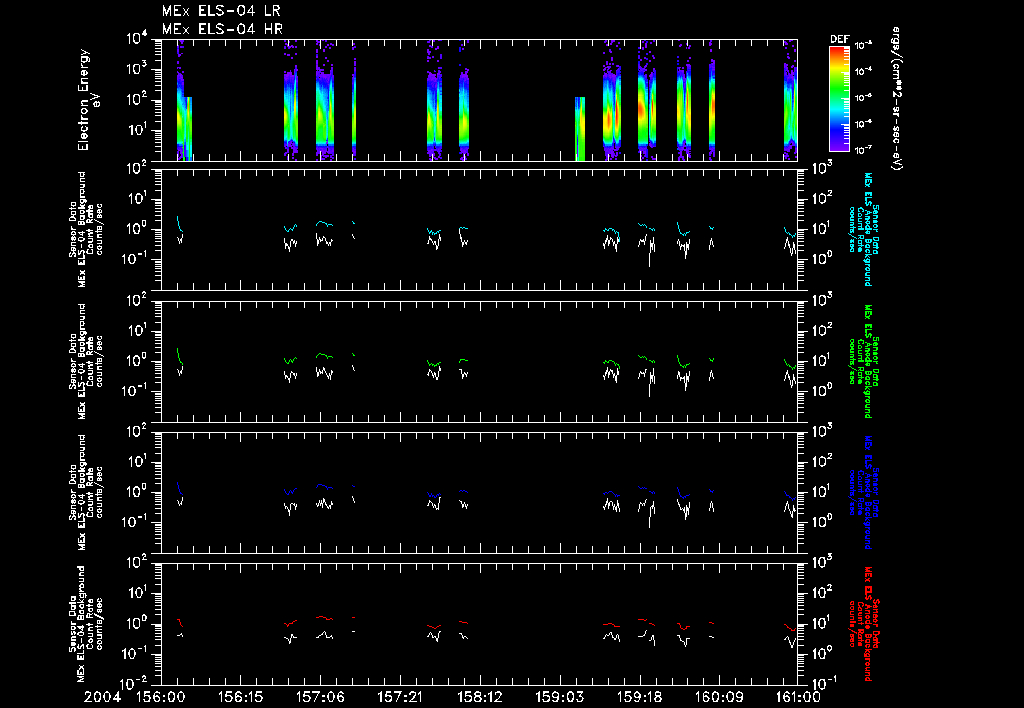This screenshot has width=1024, height=708.
Task: Click the "156:00" time axis label
Action: (161, 698)
